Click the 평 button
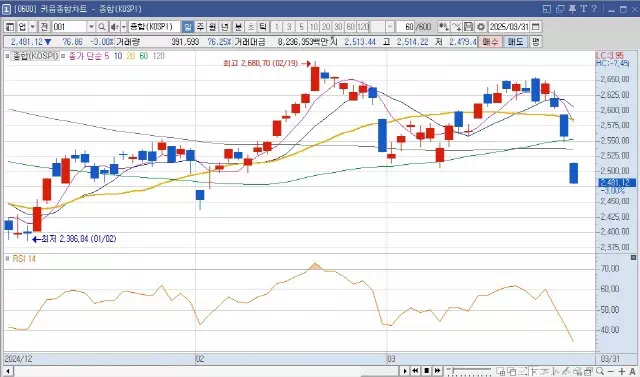Viewport: 640px width, 377px height. 536,42
